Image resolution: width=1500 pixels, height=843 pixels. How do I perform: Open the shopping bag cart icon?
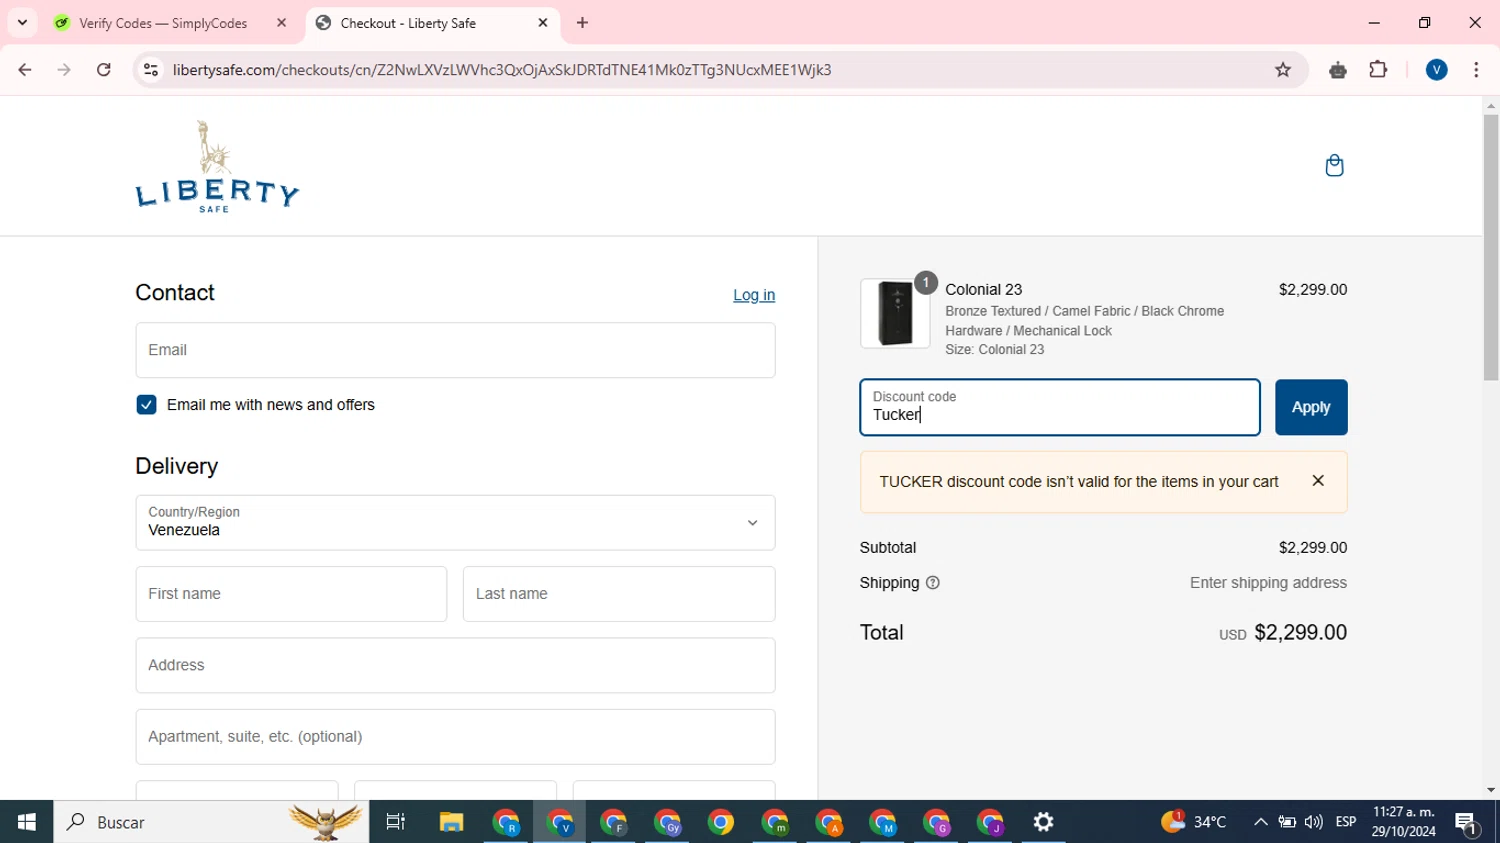pos(1334,166)
